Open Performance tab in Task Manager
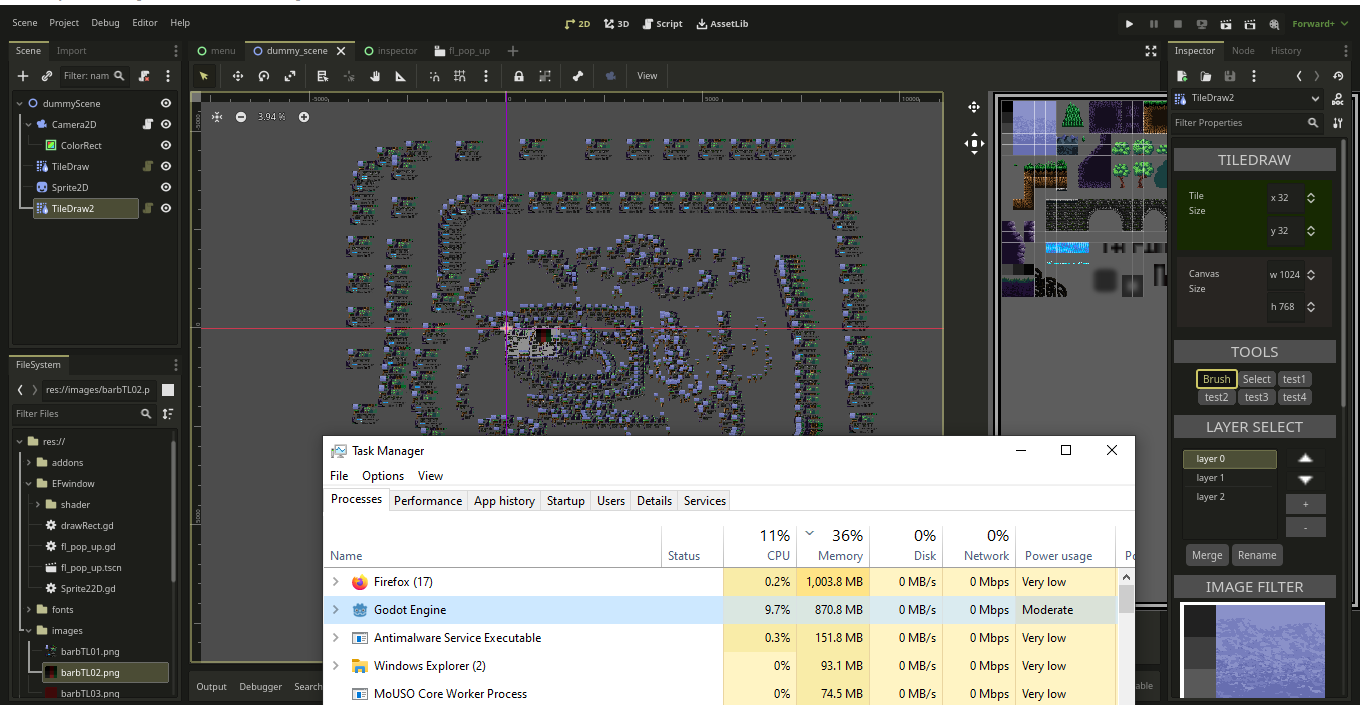The width and height of the screenshot is (1360, 705). (x=428, y=501)
